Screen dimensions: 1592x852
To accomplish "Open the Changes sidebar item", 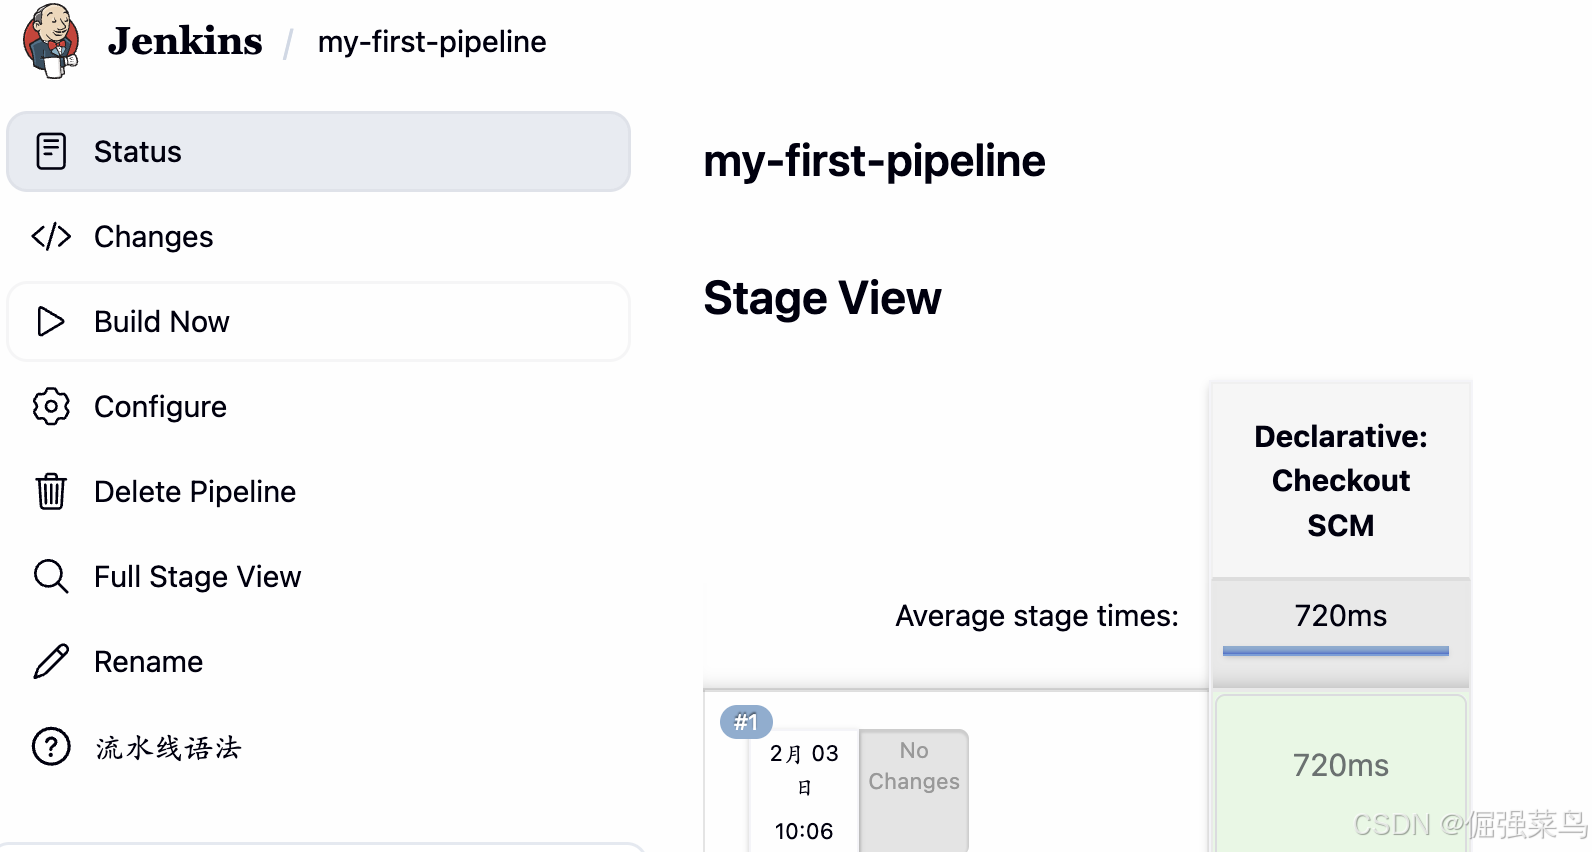I will 154,237.
